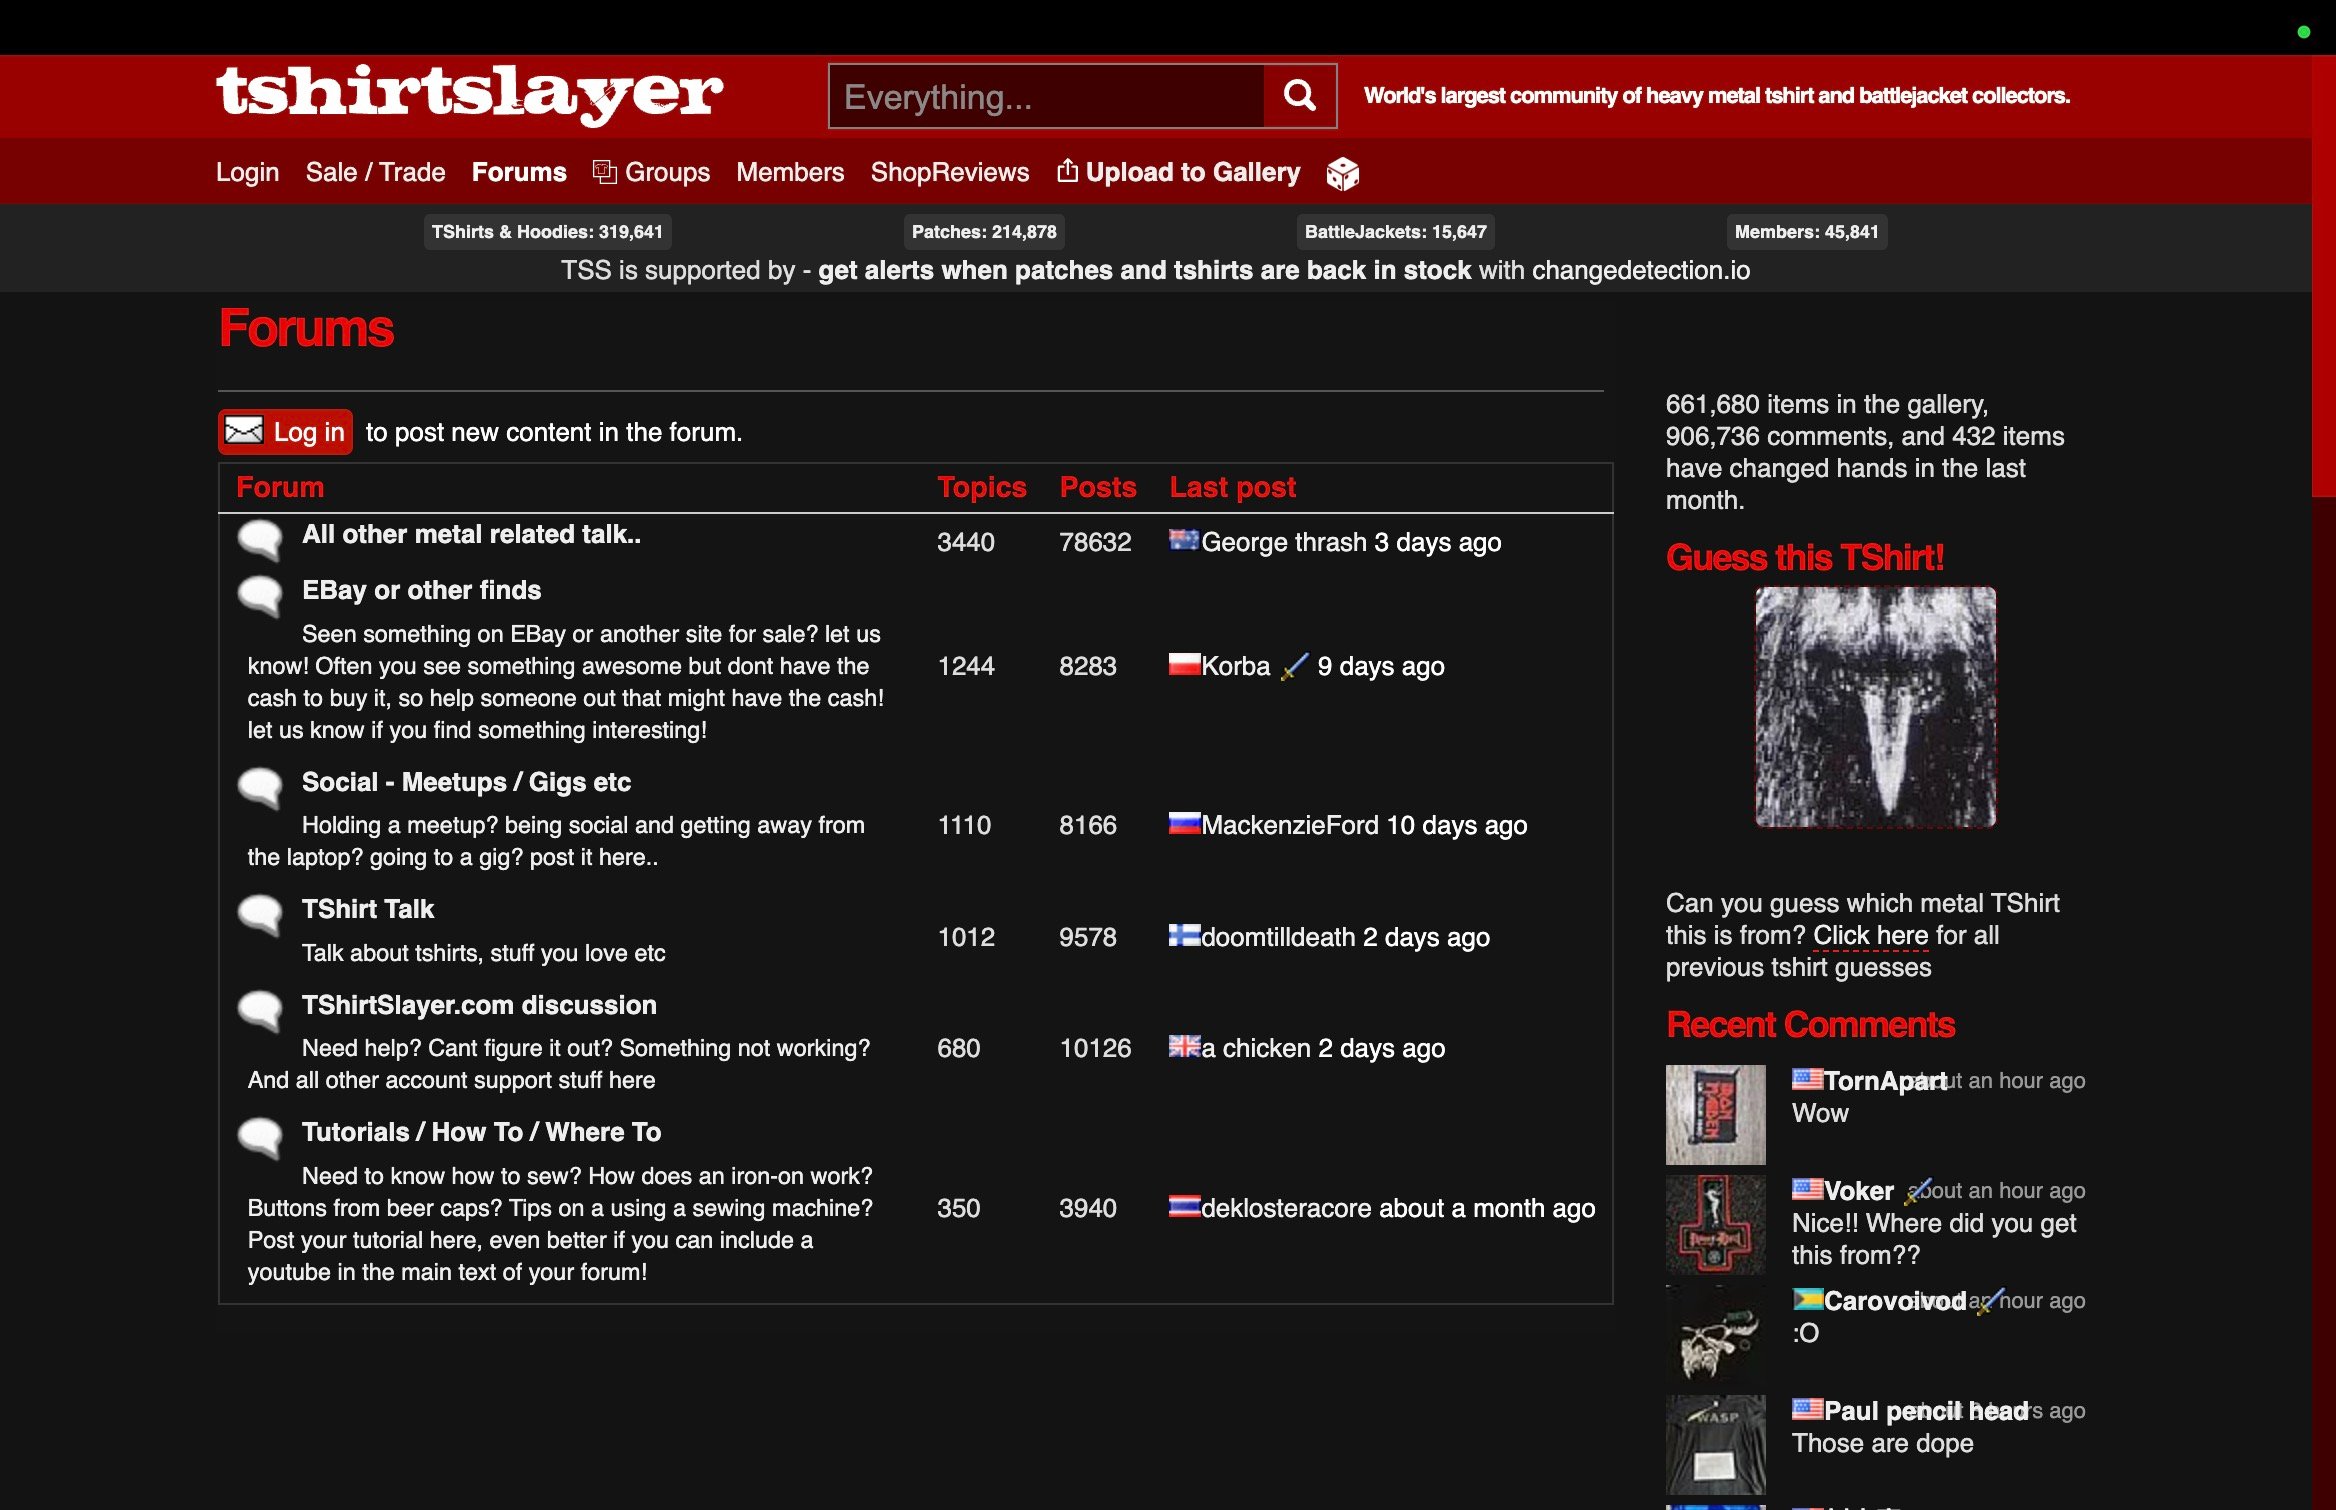Click the flag icon next to a chicken
The width and height of the screenshot is (2336, 1510).
coord(1184,1046)
